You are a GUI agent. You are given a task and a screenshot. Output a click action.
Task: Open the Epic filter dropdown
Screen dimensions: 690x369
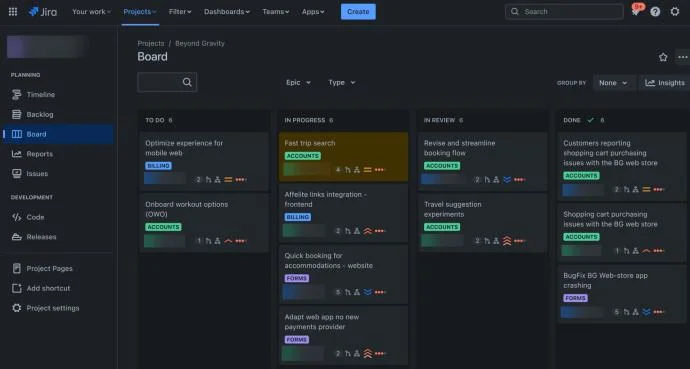click(x=298, y=83)
